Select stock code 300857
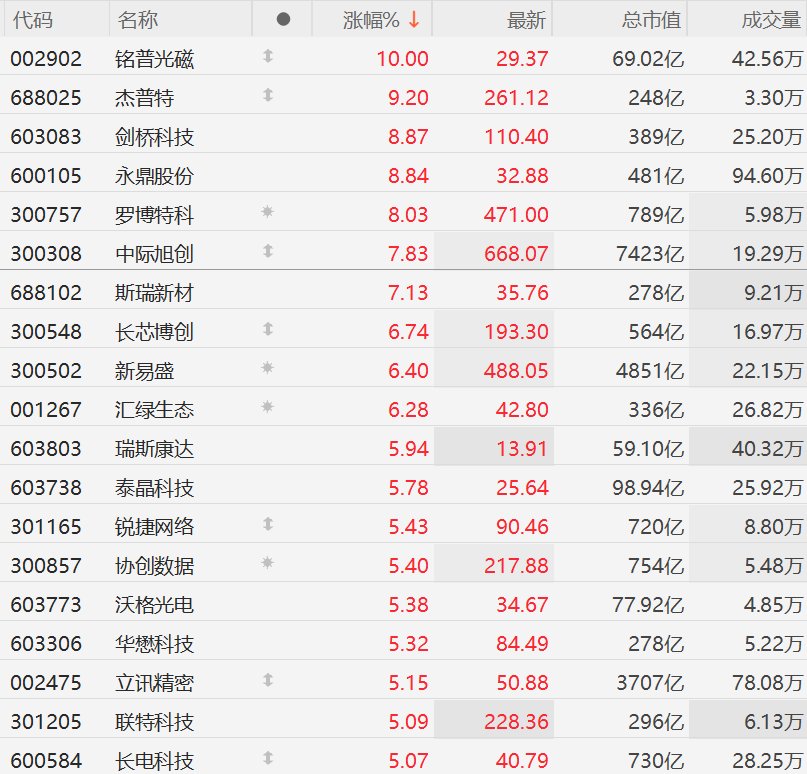The width and height of the screenshot is (807, 774). coord(46,566)
